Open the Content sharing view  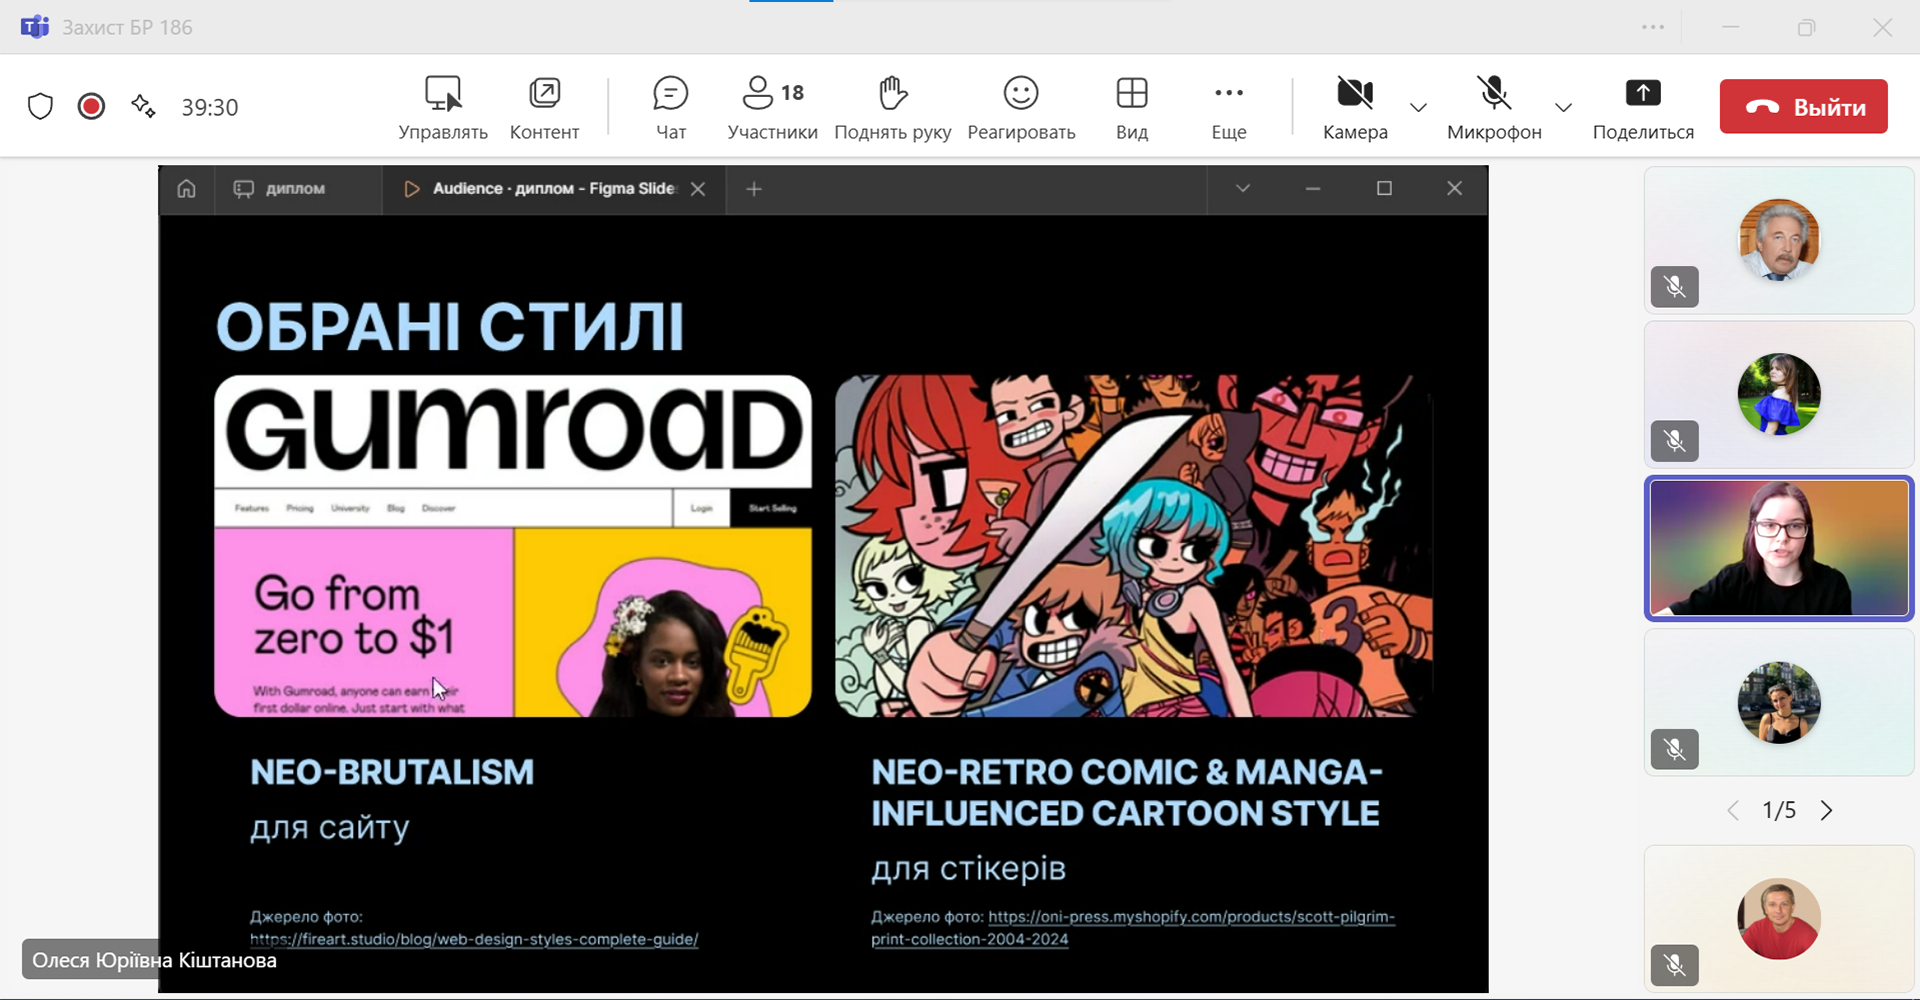(x=544, y=106)
